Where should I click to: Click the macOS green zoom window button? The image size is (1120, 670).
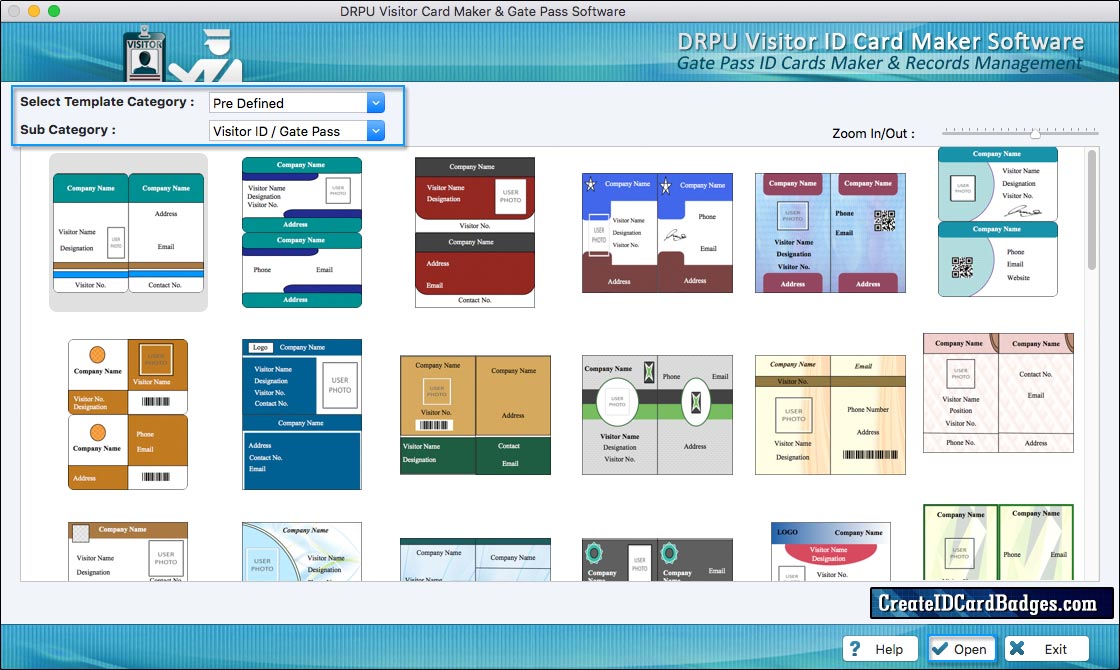(x=54, y=11)
